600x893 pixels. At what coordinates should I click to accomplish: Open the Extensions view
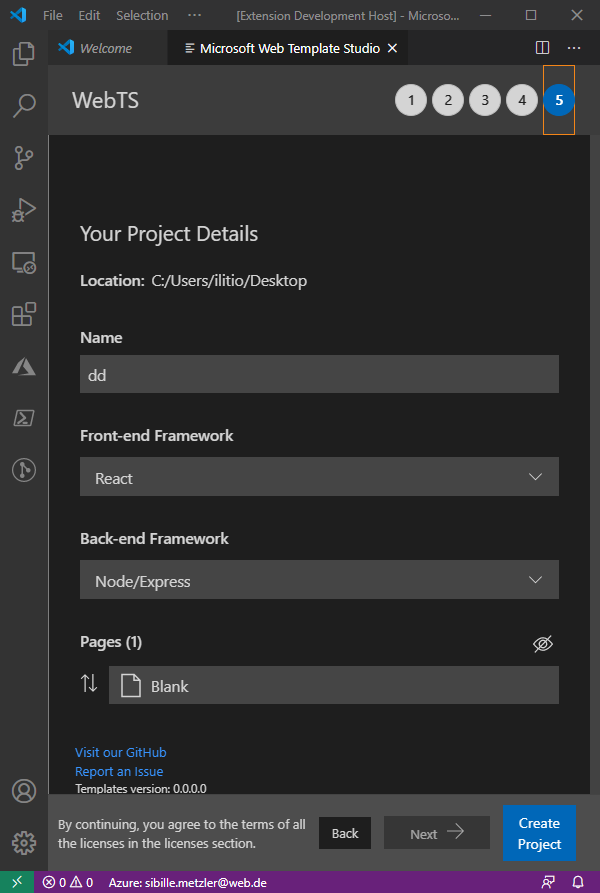pos(24,314)
